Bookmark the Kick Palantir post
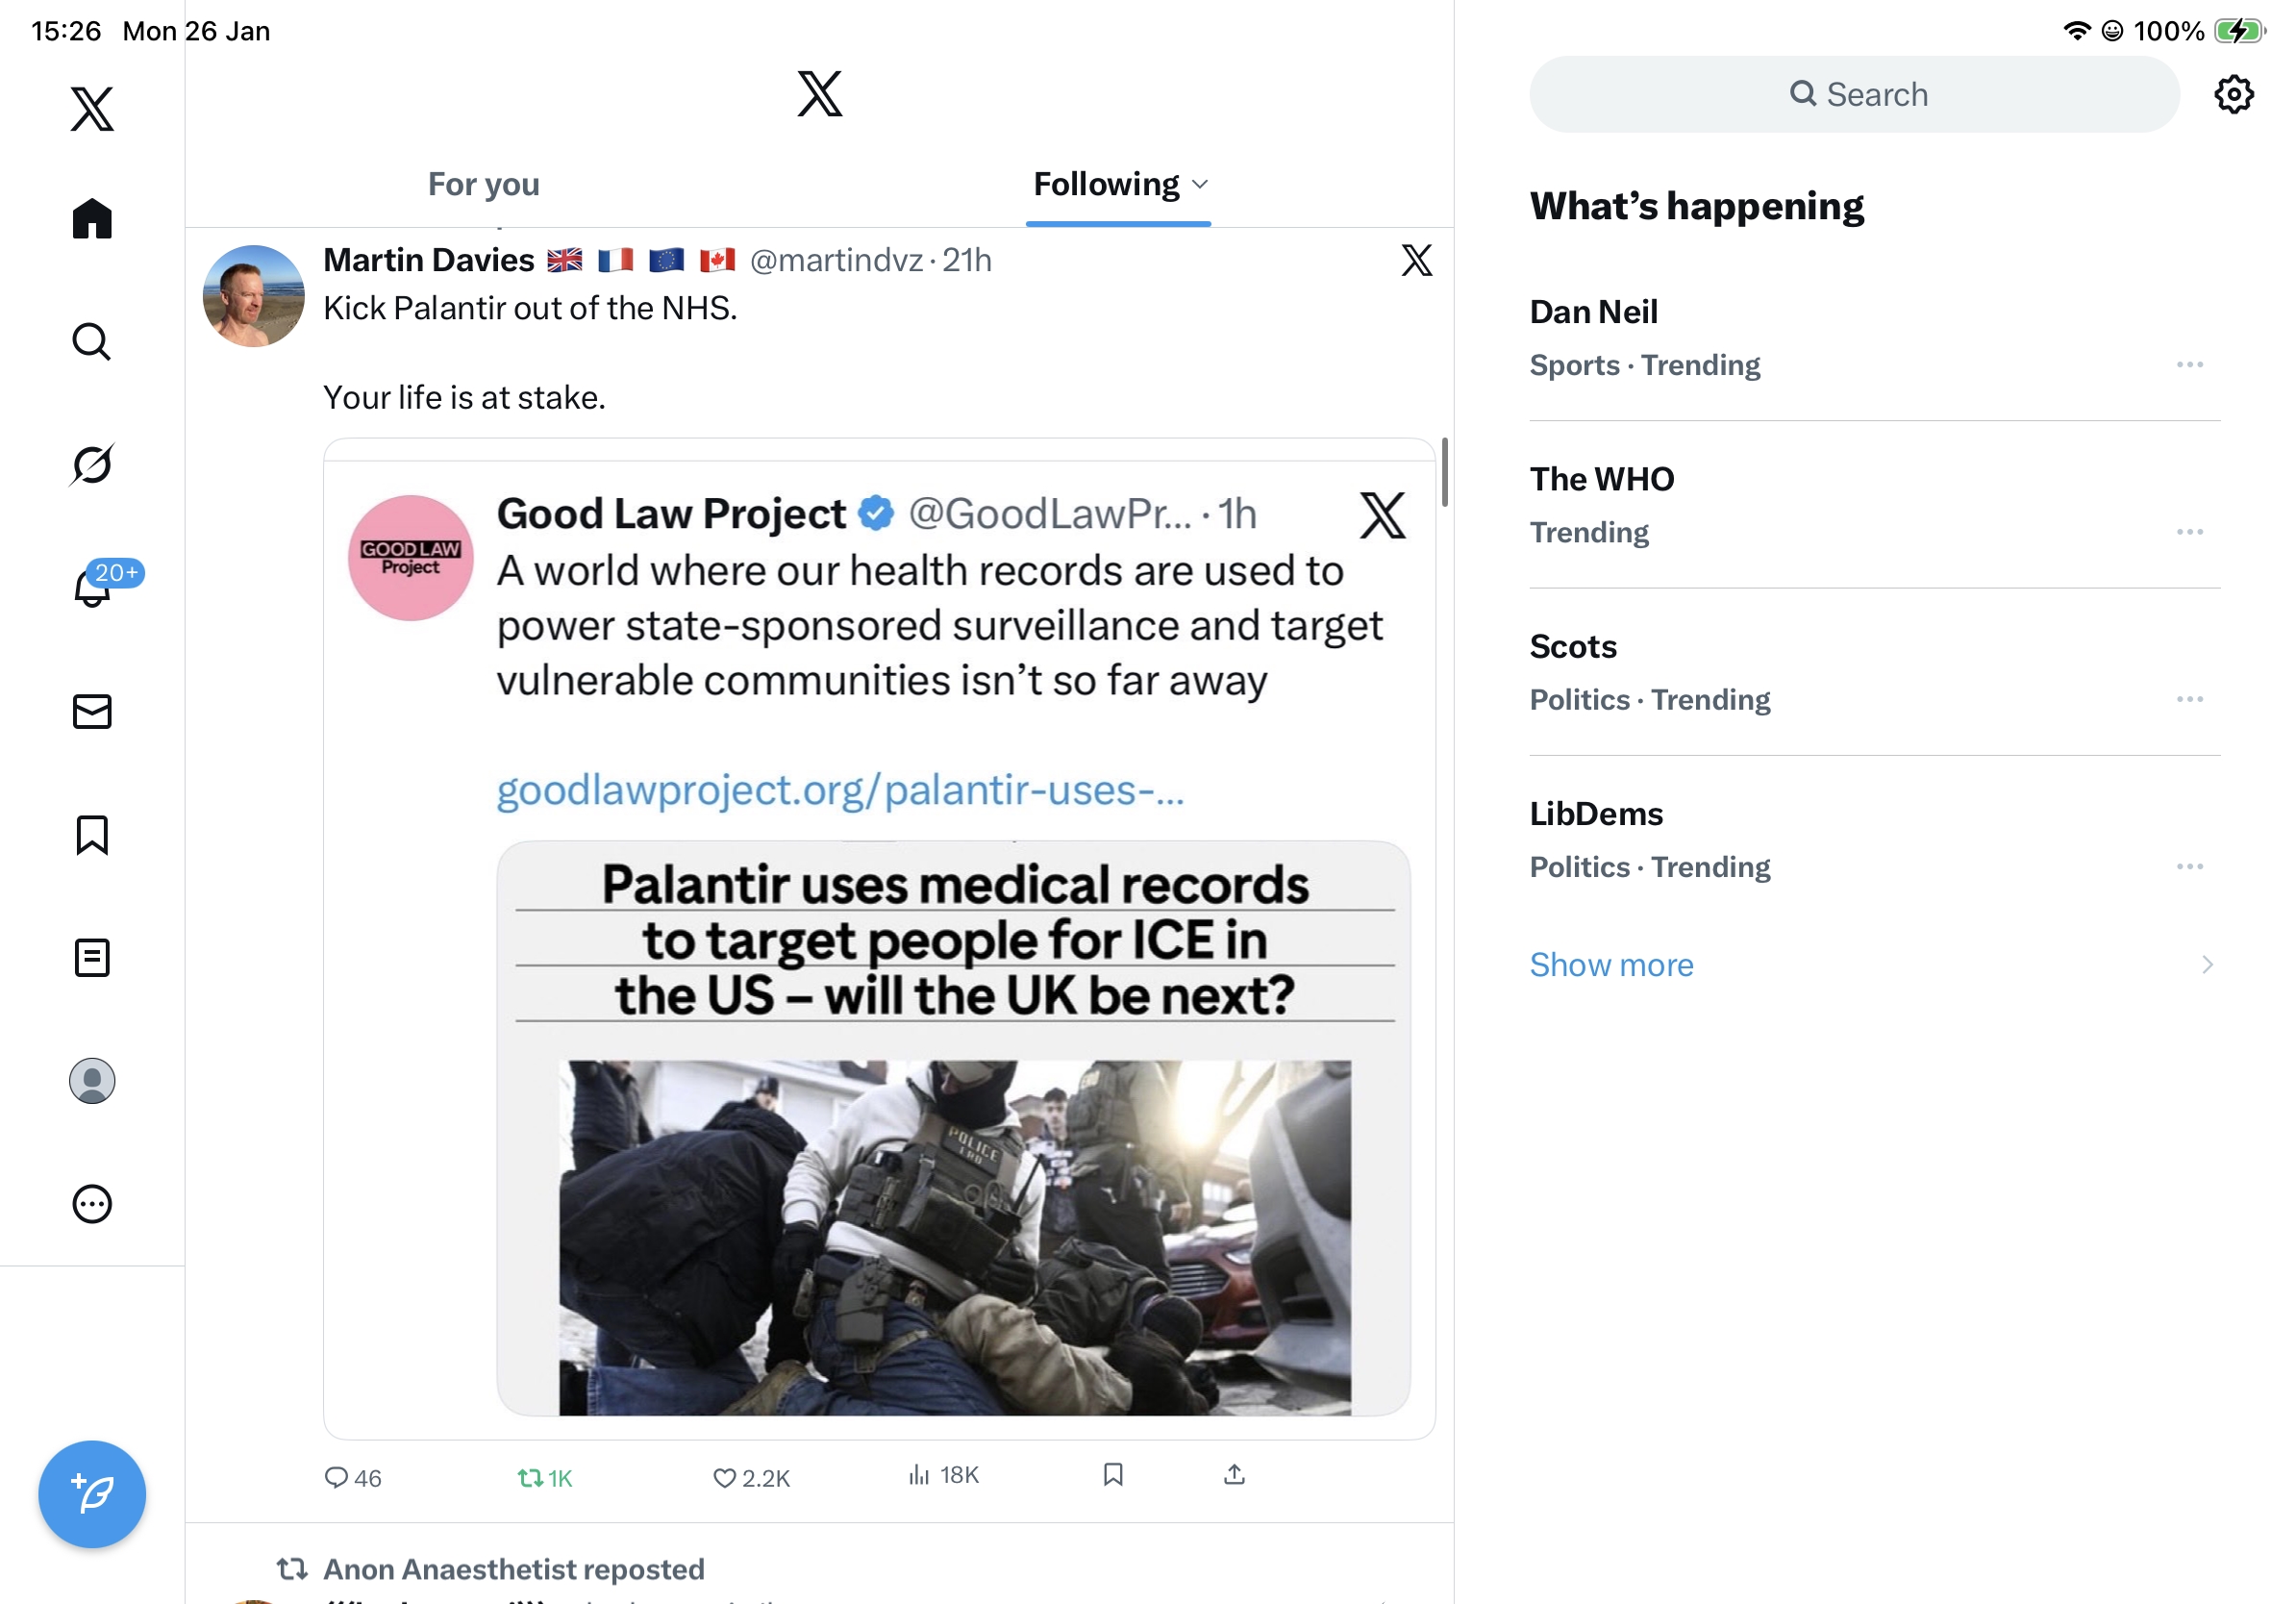 click(1113, 1475)
